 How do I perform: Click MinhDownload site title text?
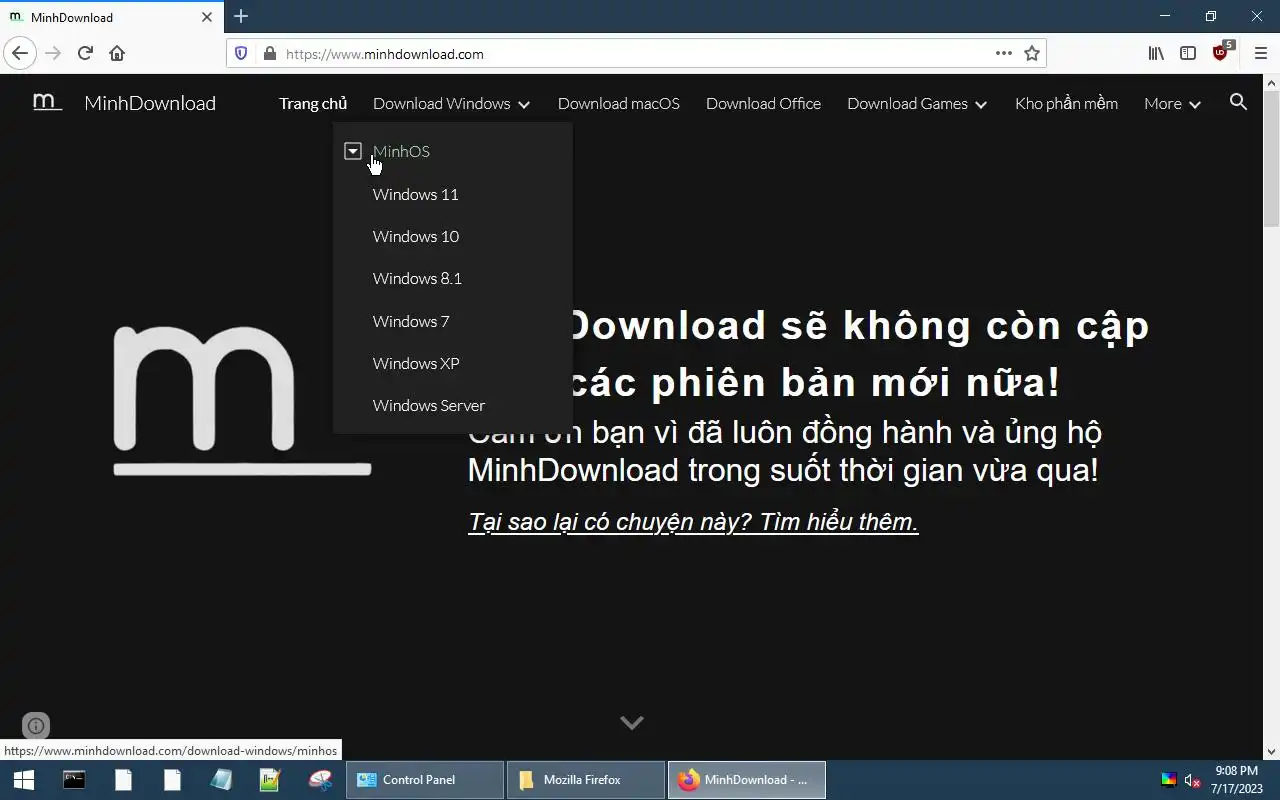tap(150, 103)
